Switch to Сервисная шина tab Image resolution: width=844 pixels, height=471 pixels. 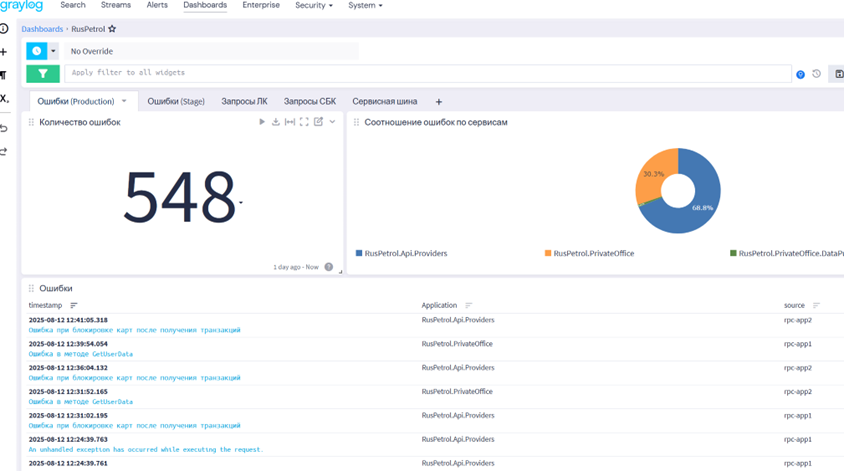pos(385,101)
